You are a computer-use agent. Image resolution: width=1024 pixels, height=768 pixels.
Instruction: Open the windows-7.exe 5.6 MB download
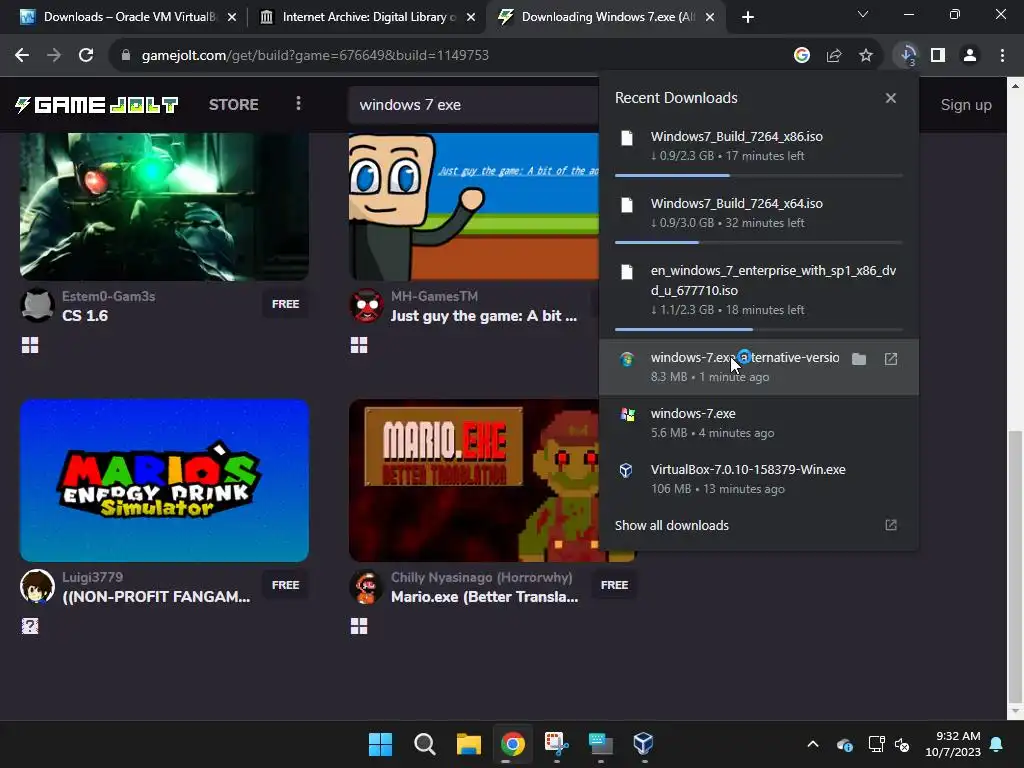(x=759, y=423)
